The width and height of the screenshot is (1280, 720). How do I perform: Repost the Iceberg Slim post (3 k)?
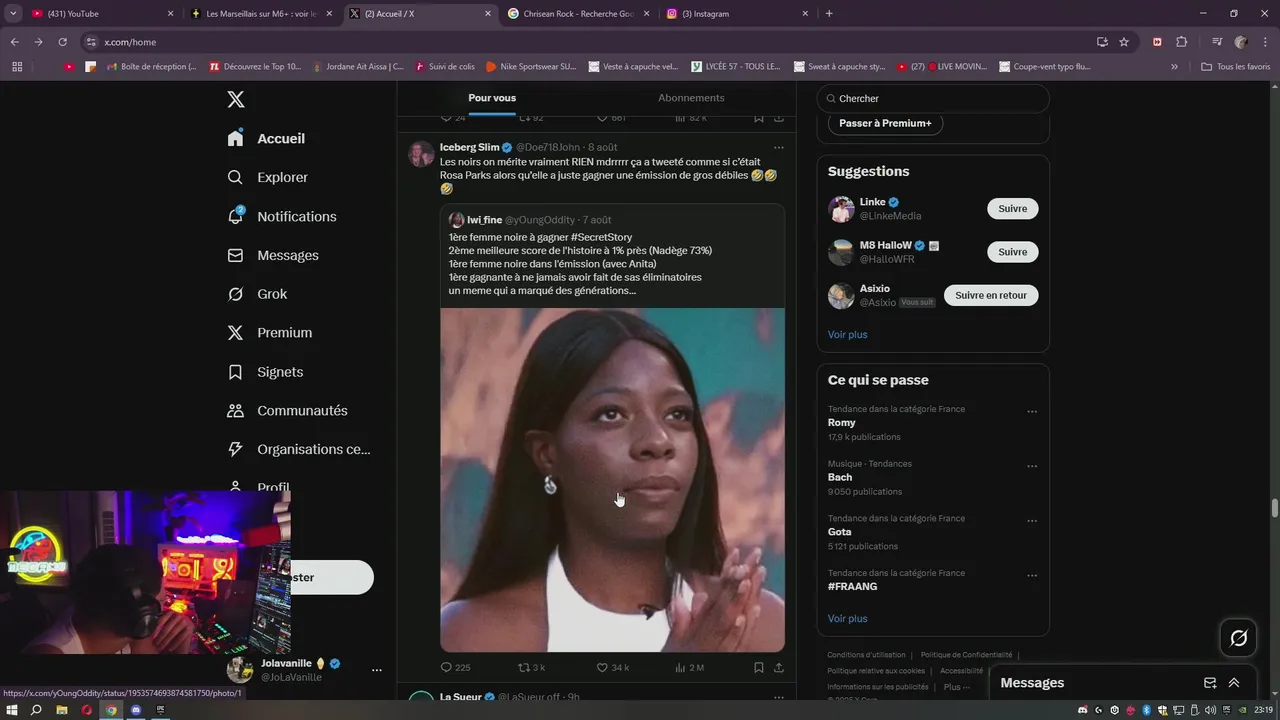point(531,667)
